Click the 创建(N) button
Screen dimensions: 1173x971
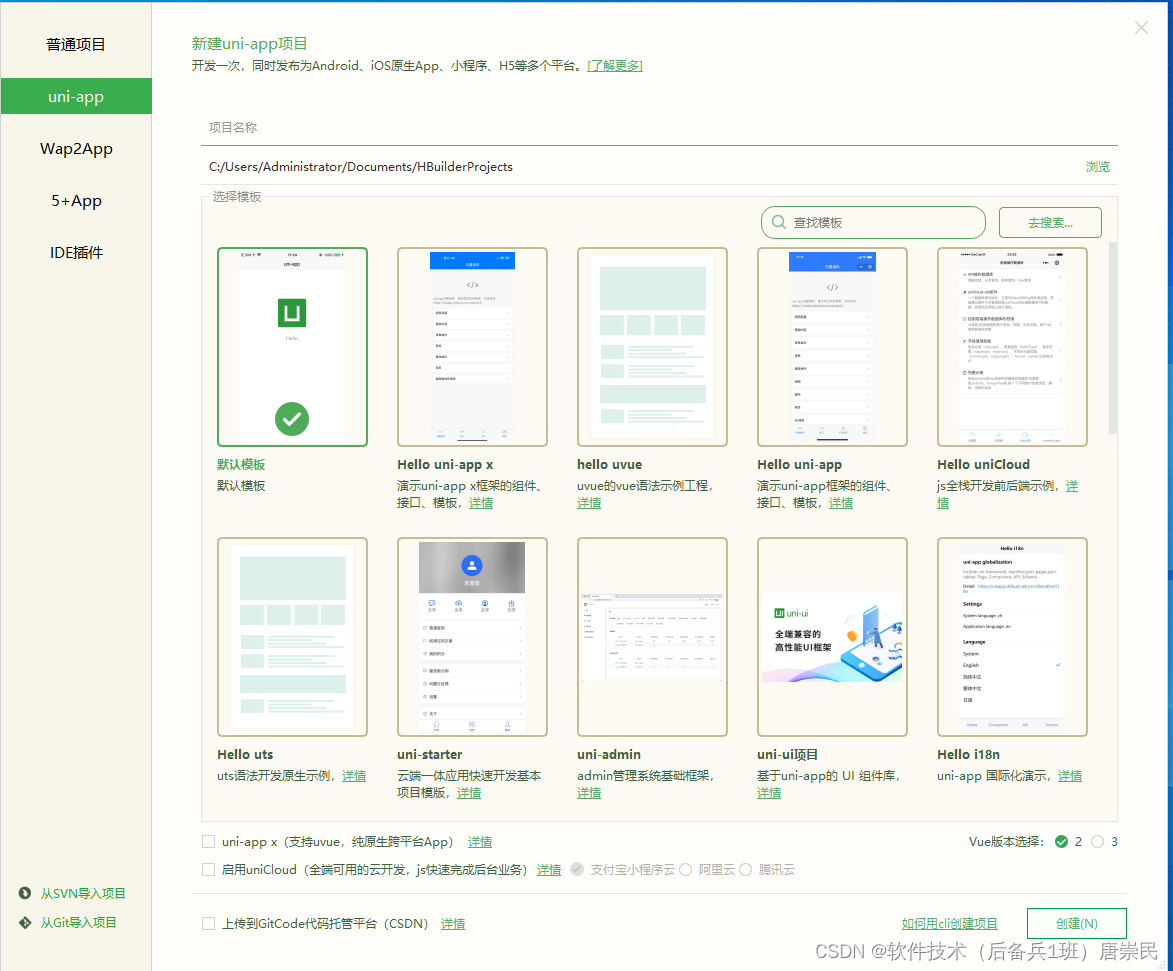1076,923
